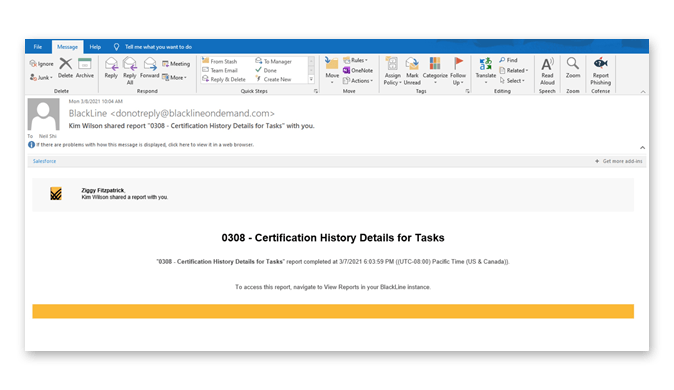This screenshot has width=674, height=390.
Task: Mark the message Unread
Action: click(412, 71)
